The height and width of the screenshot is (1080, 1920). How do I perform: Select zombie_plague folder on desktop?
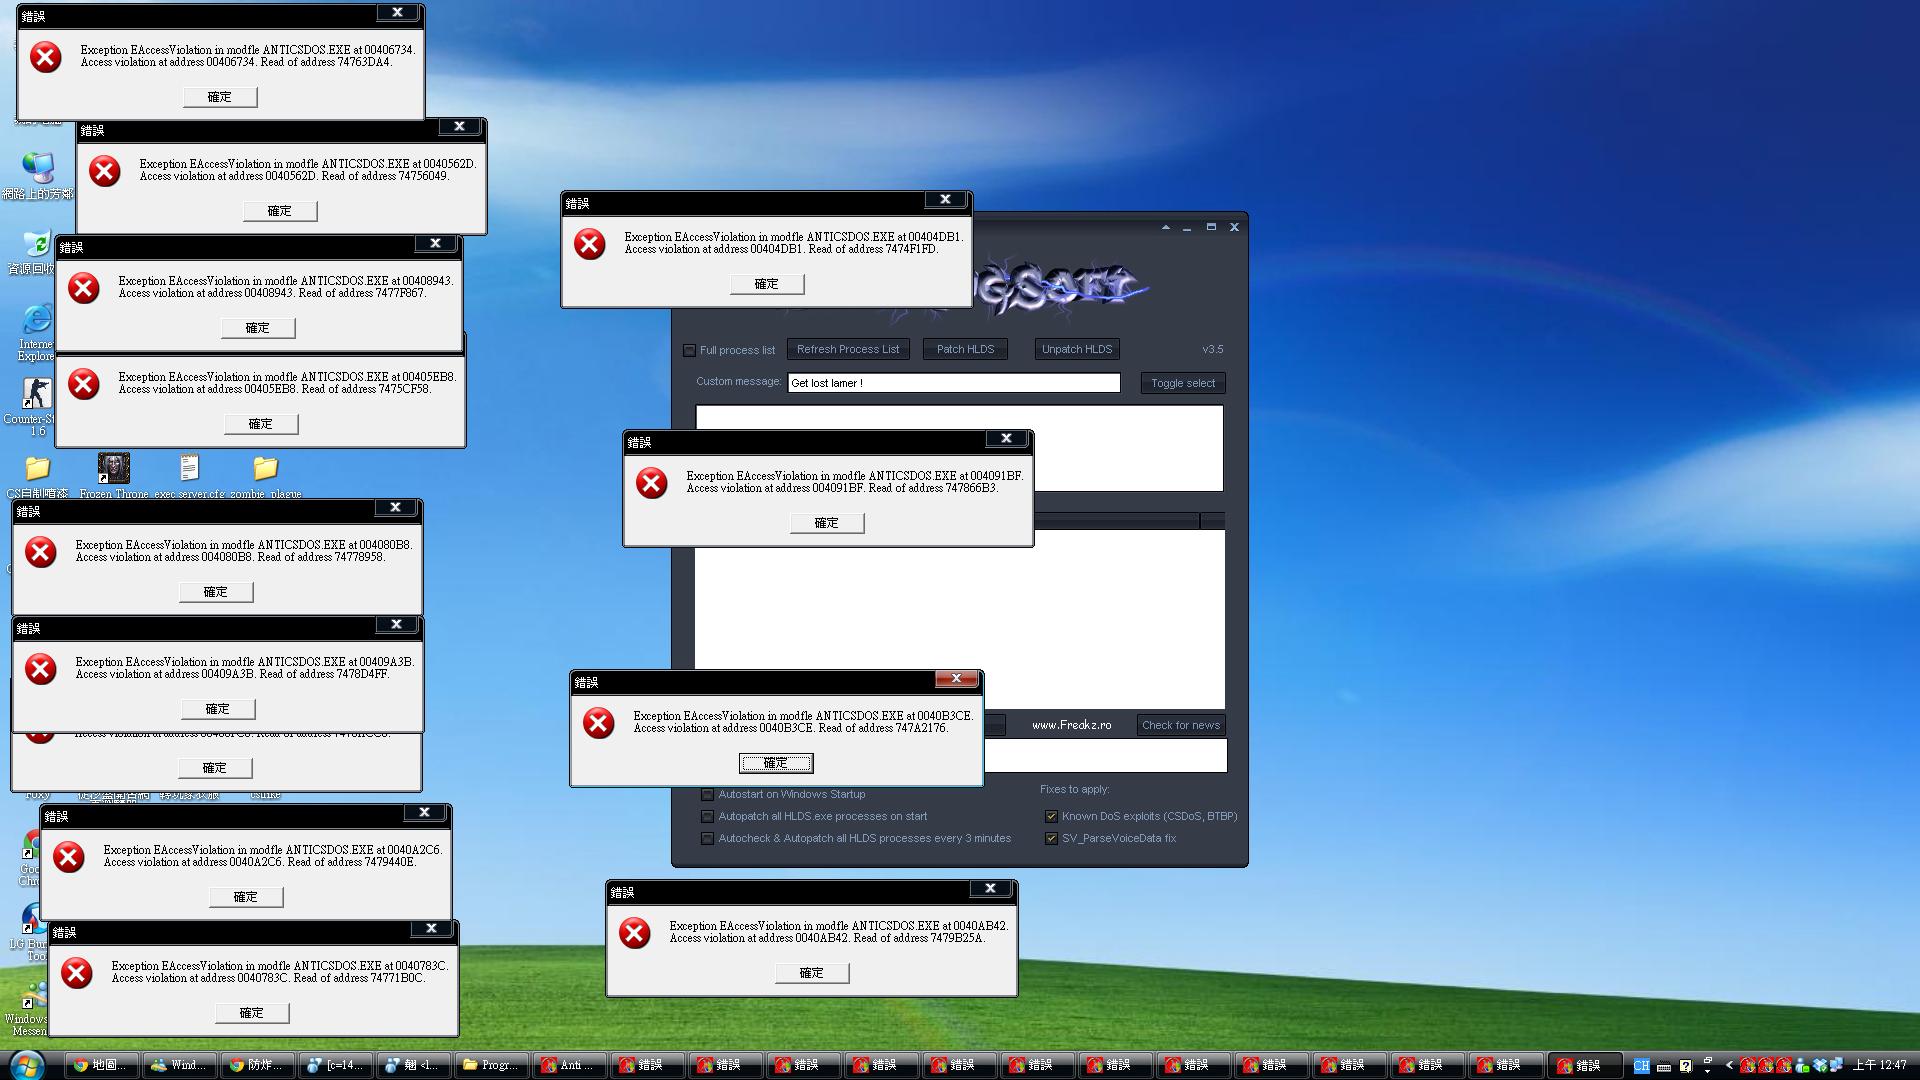point(265,475)
